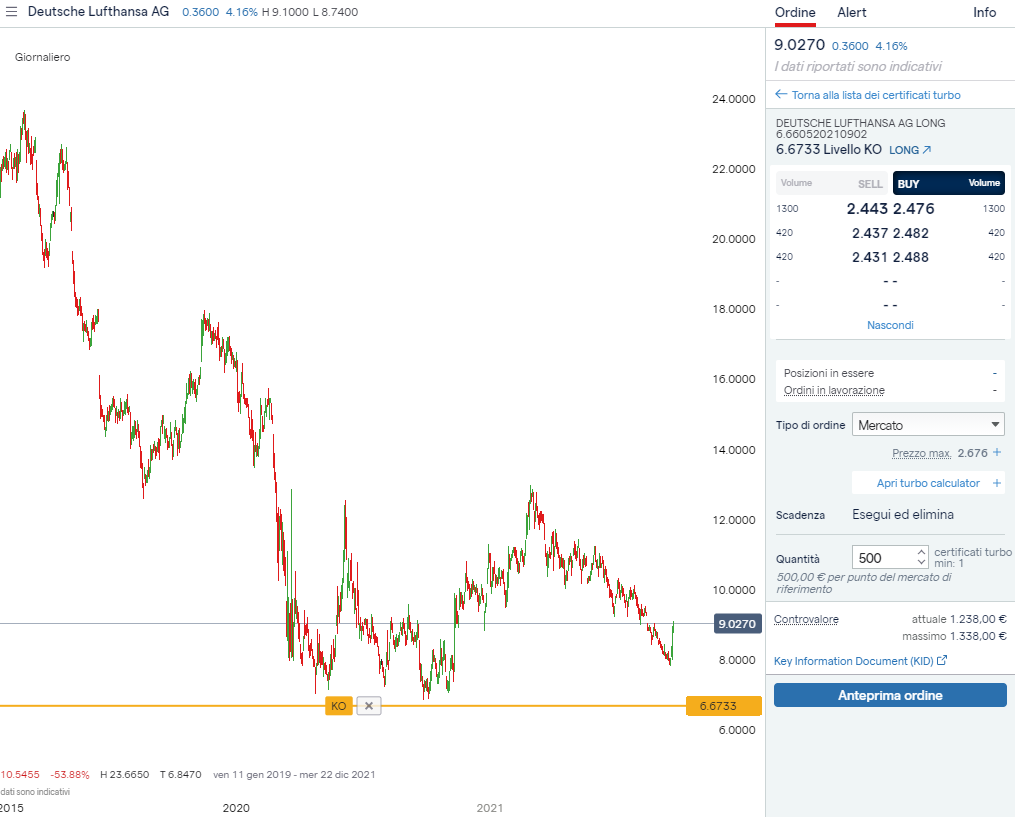Image resolution: width=1015 pixels, height=817 pixels.
Task: Hide order book via Nascondi
Action: coord(890,325)
